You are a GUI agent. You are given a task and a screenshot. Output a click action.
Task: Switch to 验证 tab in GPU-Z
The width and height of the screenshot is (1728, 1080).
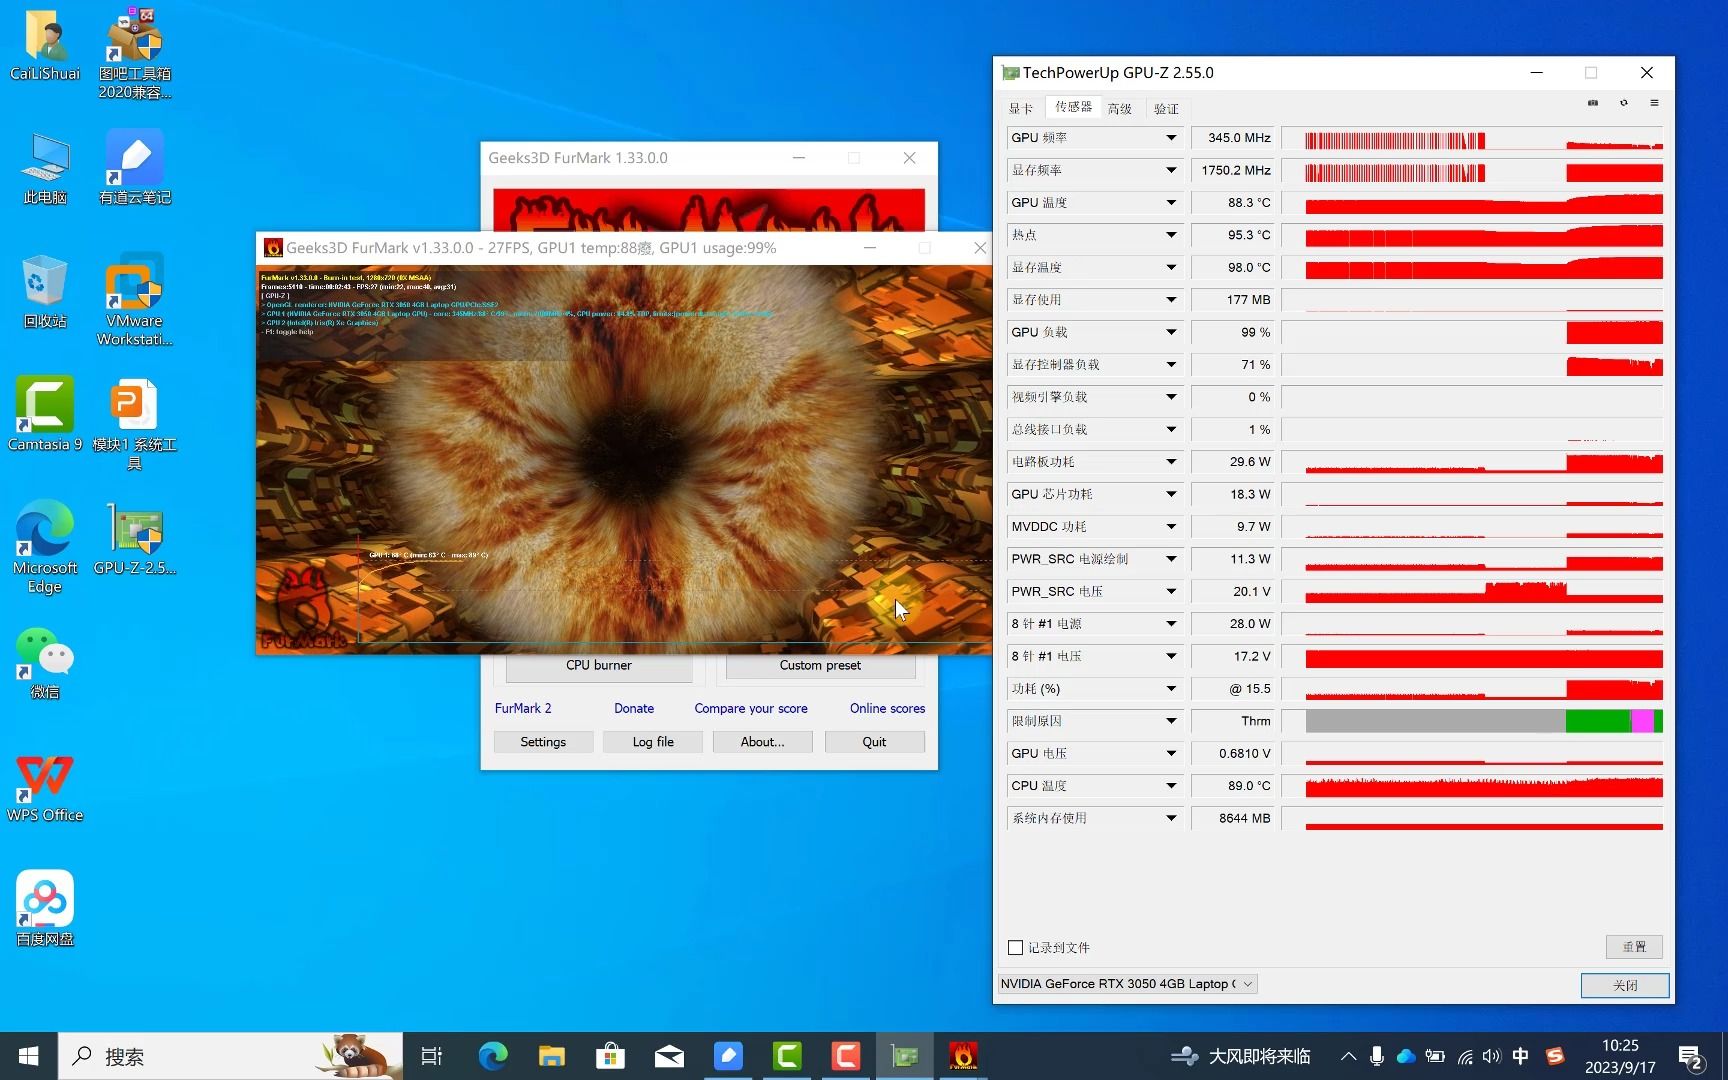tap(1166, 108)
